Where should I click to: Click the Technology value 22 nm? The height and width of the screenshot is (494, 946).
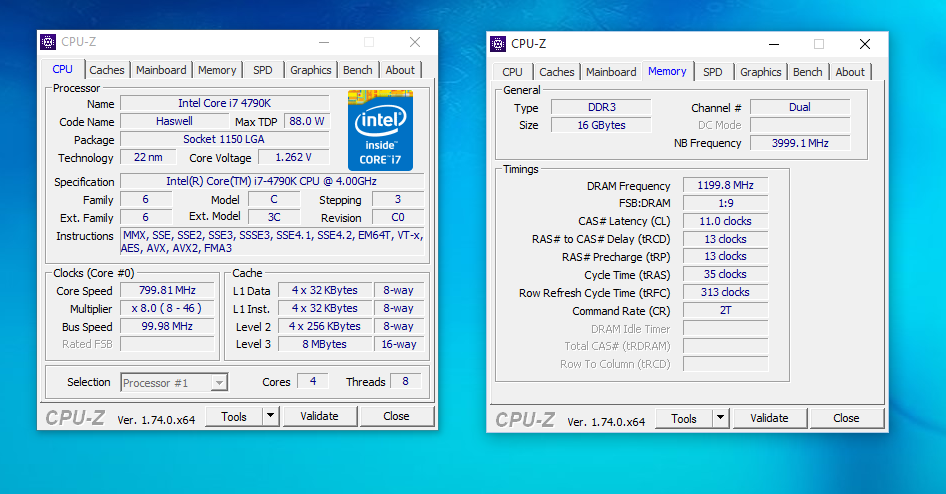click(148, 157)
